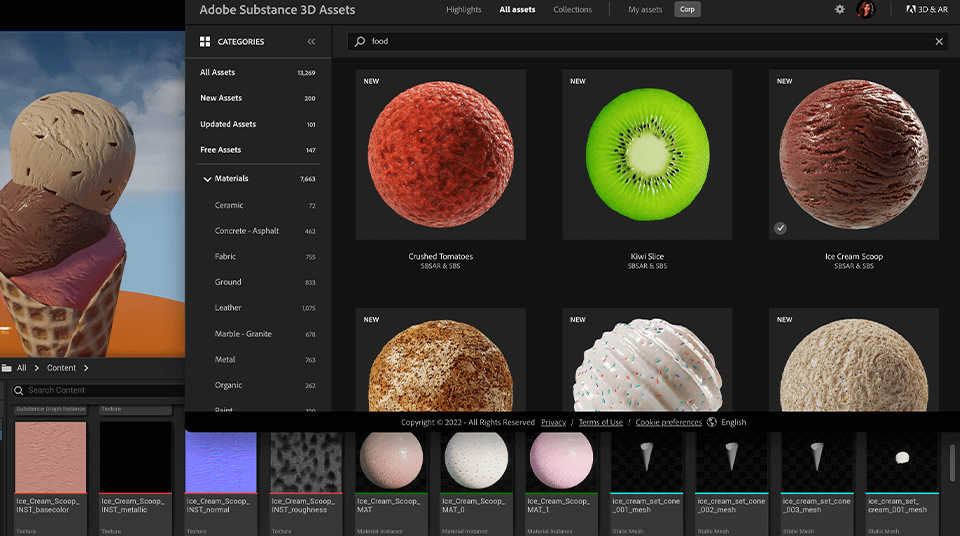This screenshot has height=536, width=960.
Task: Click the food search field
Action: point(648,41)
